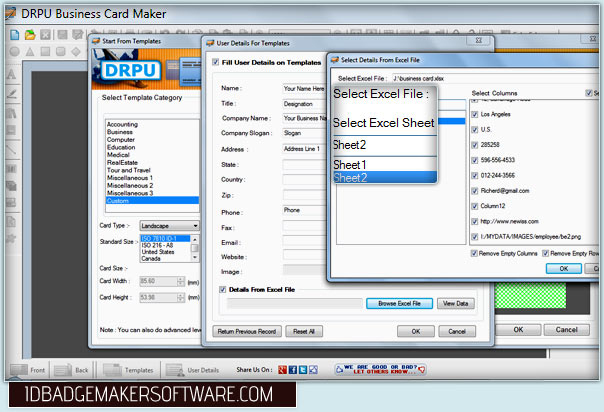Choose Canada standard size

tap(151, 259)
